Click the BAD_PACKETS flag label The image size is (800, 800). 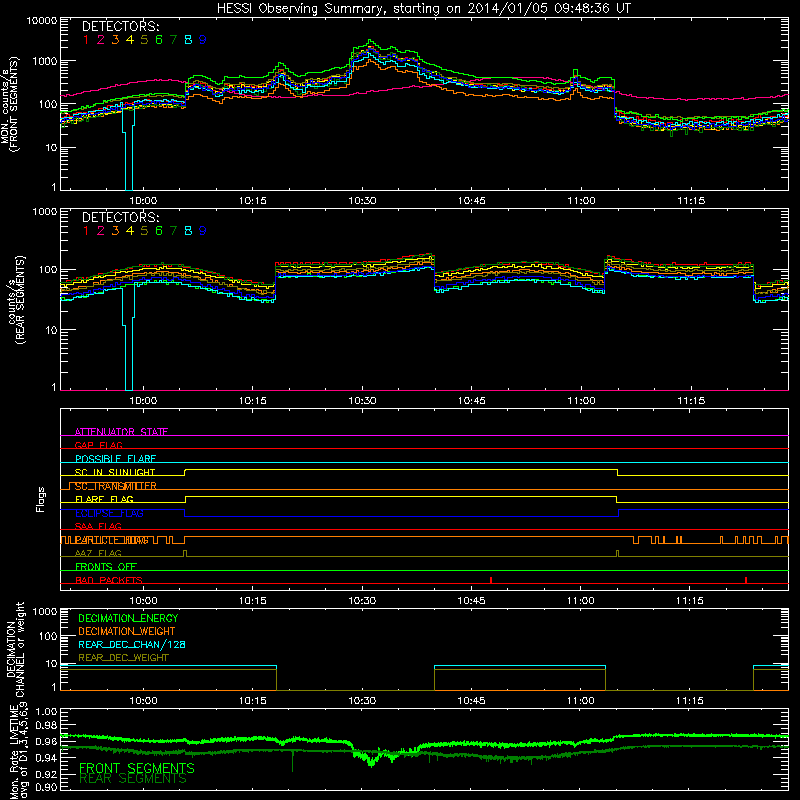tap(109, 580)
